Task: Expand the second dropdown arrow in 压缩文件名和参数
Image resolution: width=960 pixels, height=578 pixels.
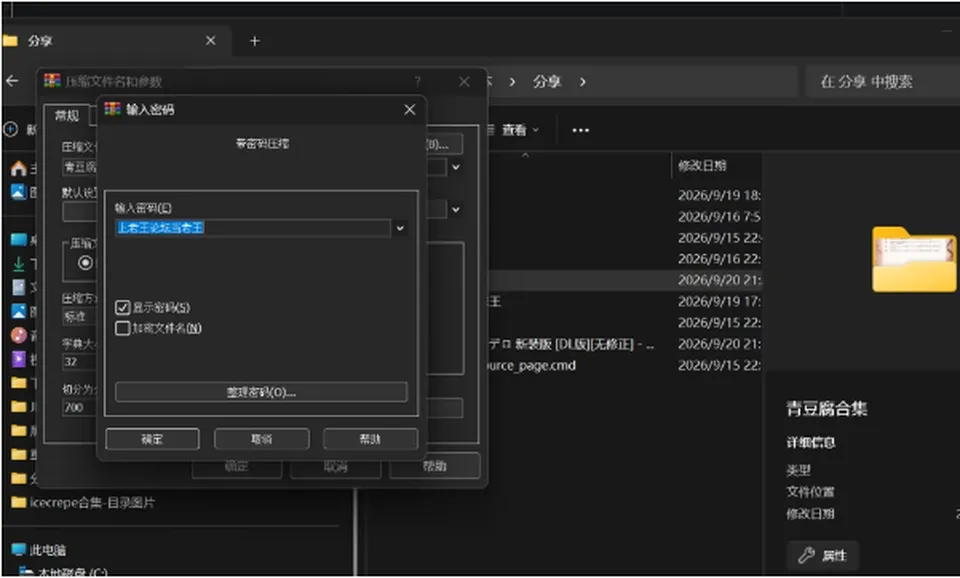Action: tap(456, 209)
